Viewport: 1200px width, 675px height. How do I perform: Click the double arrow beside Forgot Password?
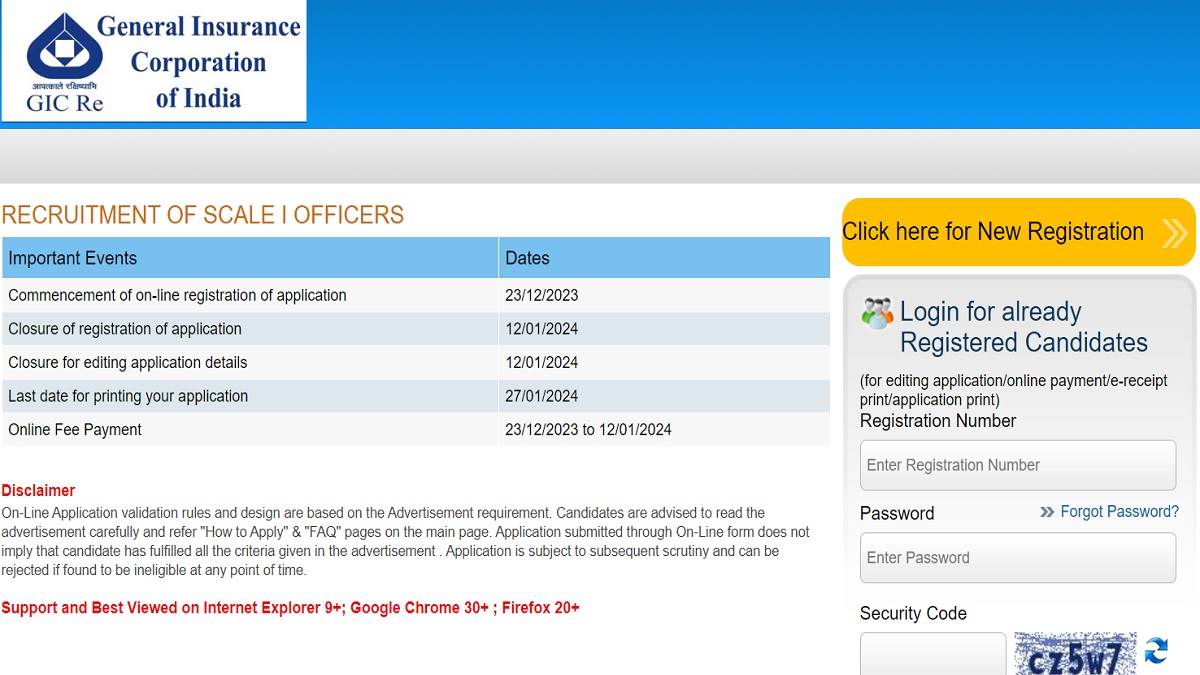(x=1047, y=512)
